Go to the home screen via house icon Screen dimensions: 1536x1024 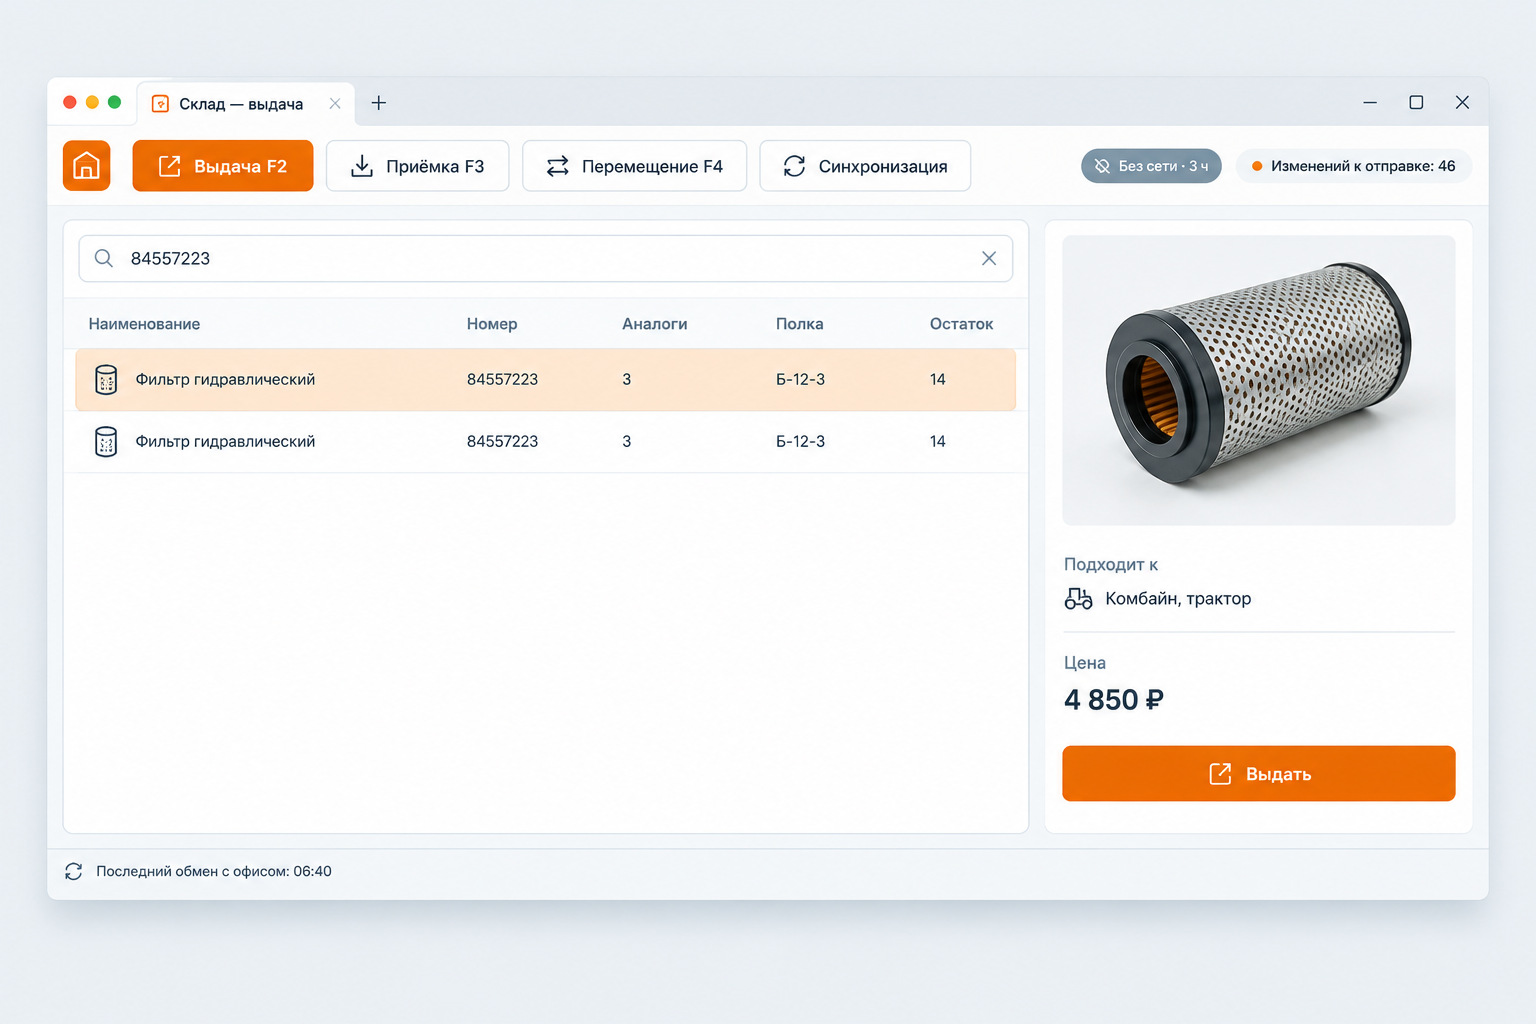coord(86,166)
